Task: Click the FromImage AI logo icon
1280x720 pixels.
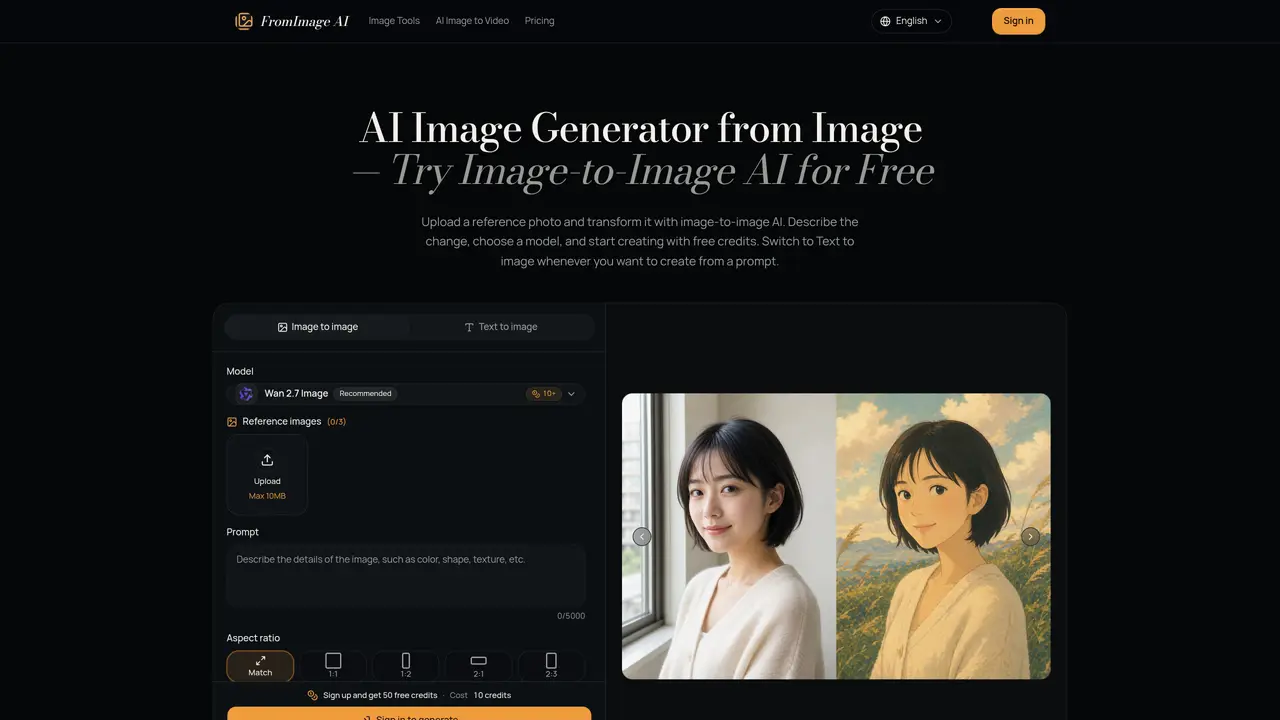Action: pos(244,21)
